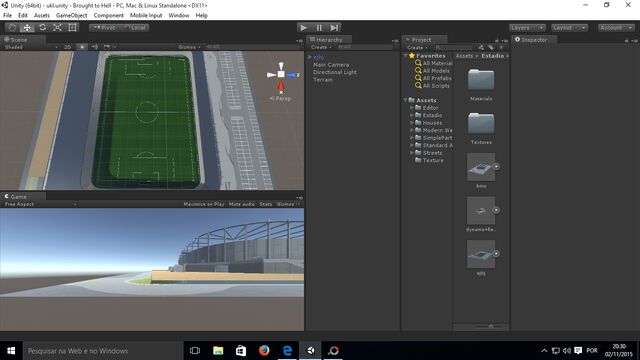This screenshot has width=640, height=360.
Task: Select the Scale tool
Action: (57, 28)
